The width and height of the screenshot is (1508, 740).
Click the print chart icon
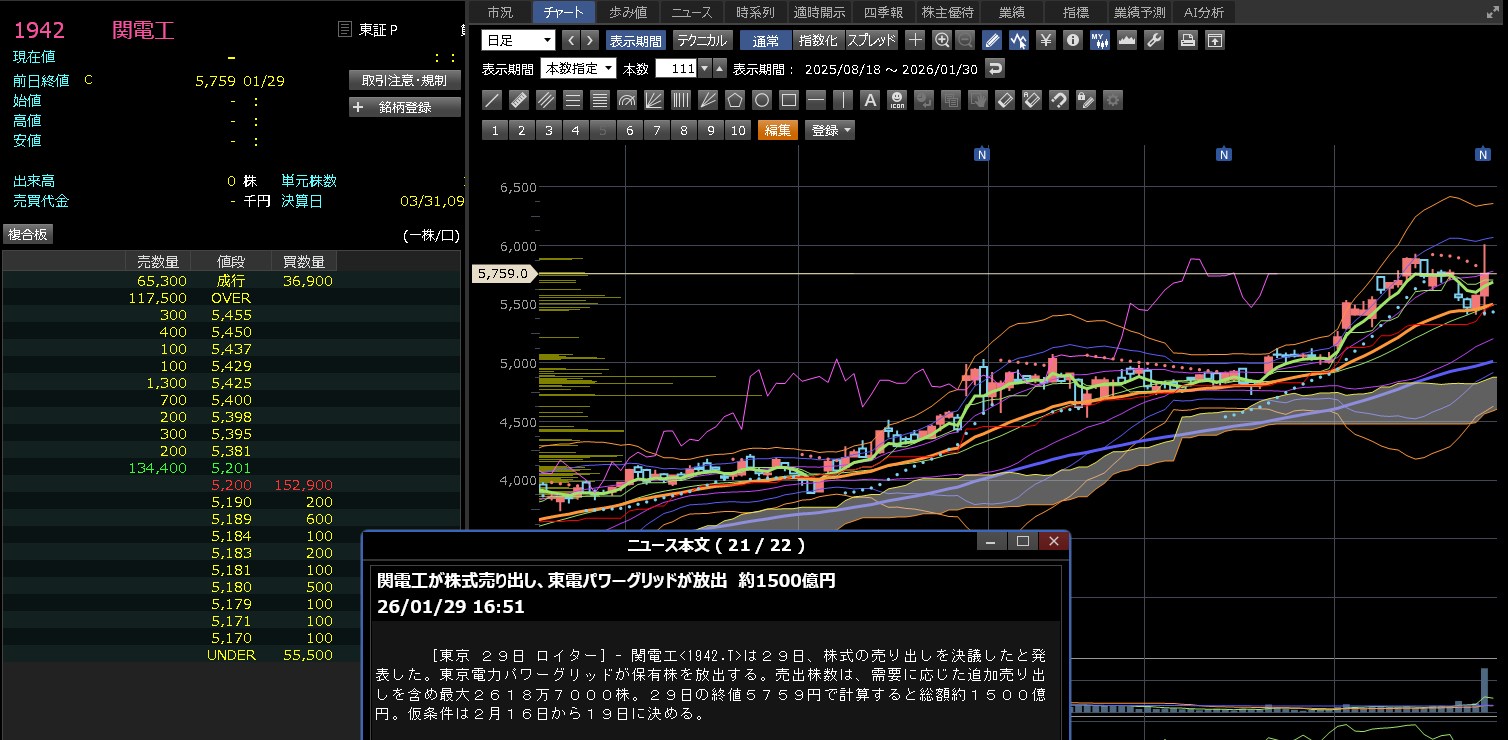click(x=1187, y=41)
